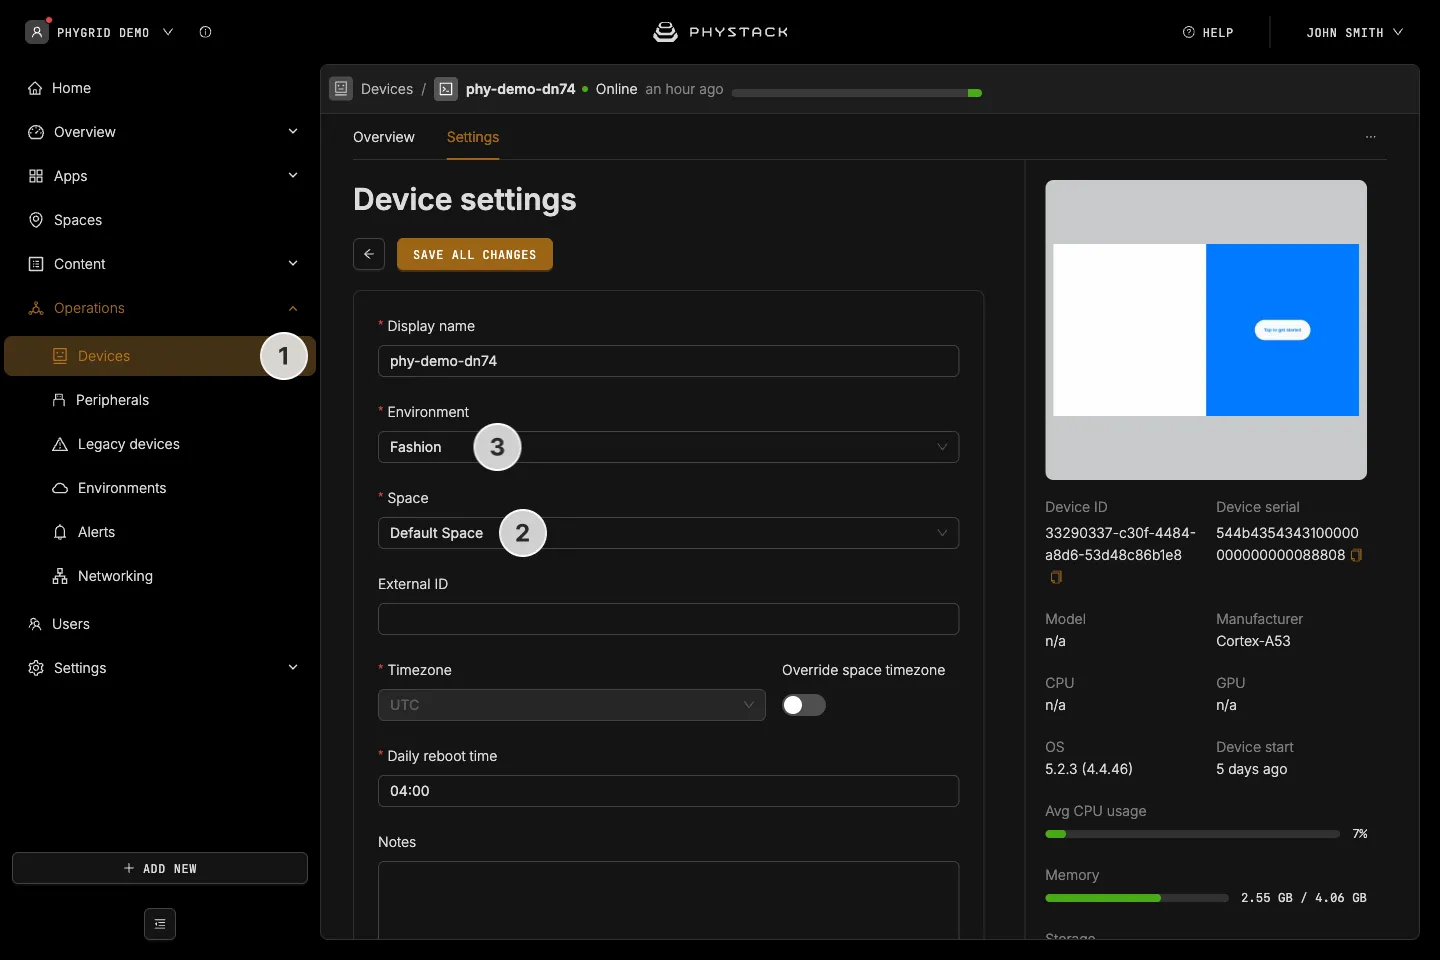Open the John Smith user menu
Screen dimensions: 1440x960
point(1354,32)
